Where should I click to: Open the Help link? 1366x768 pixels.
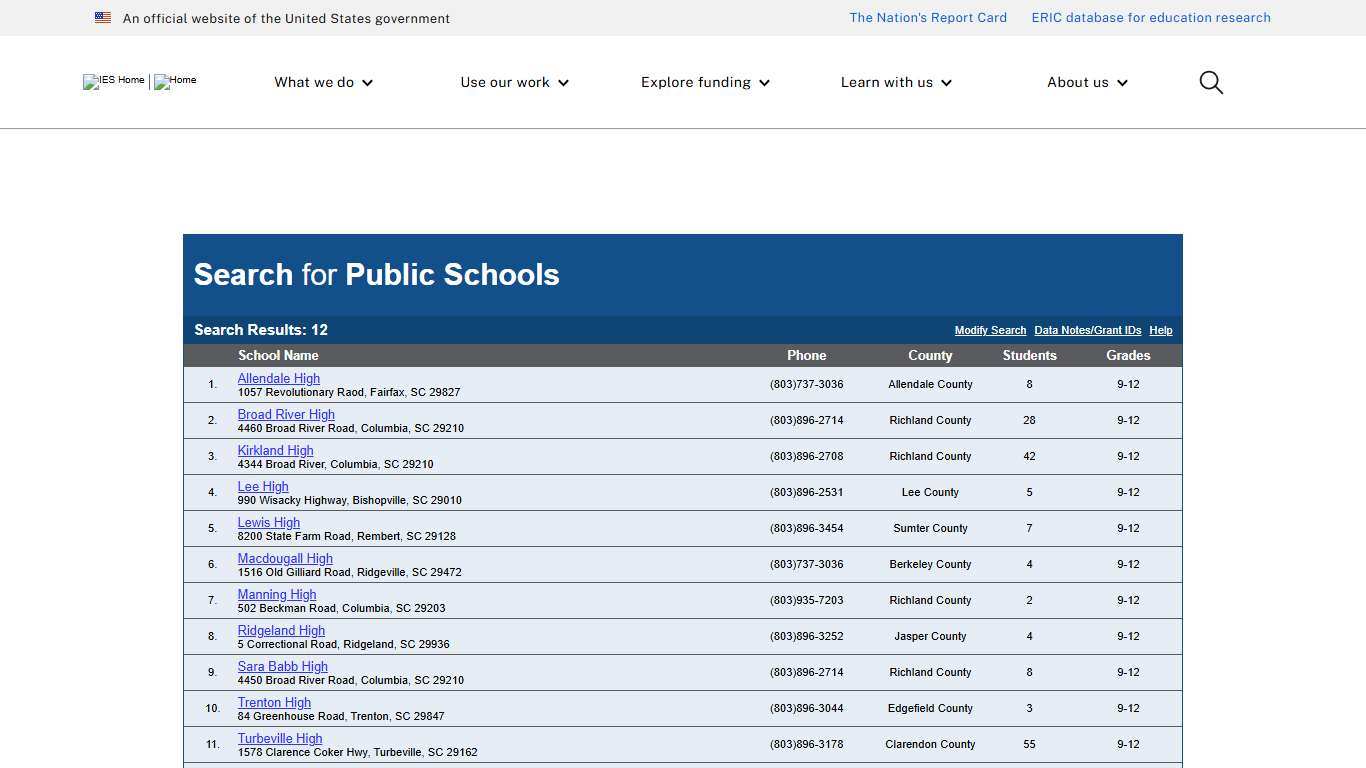[1160, 330]
